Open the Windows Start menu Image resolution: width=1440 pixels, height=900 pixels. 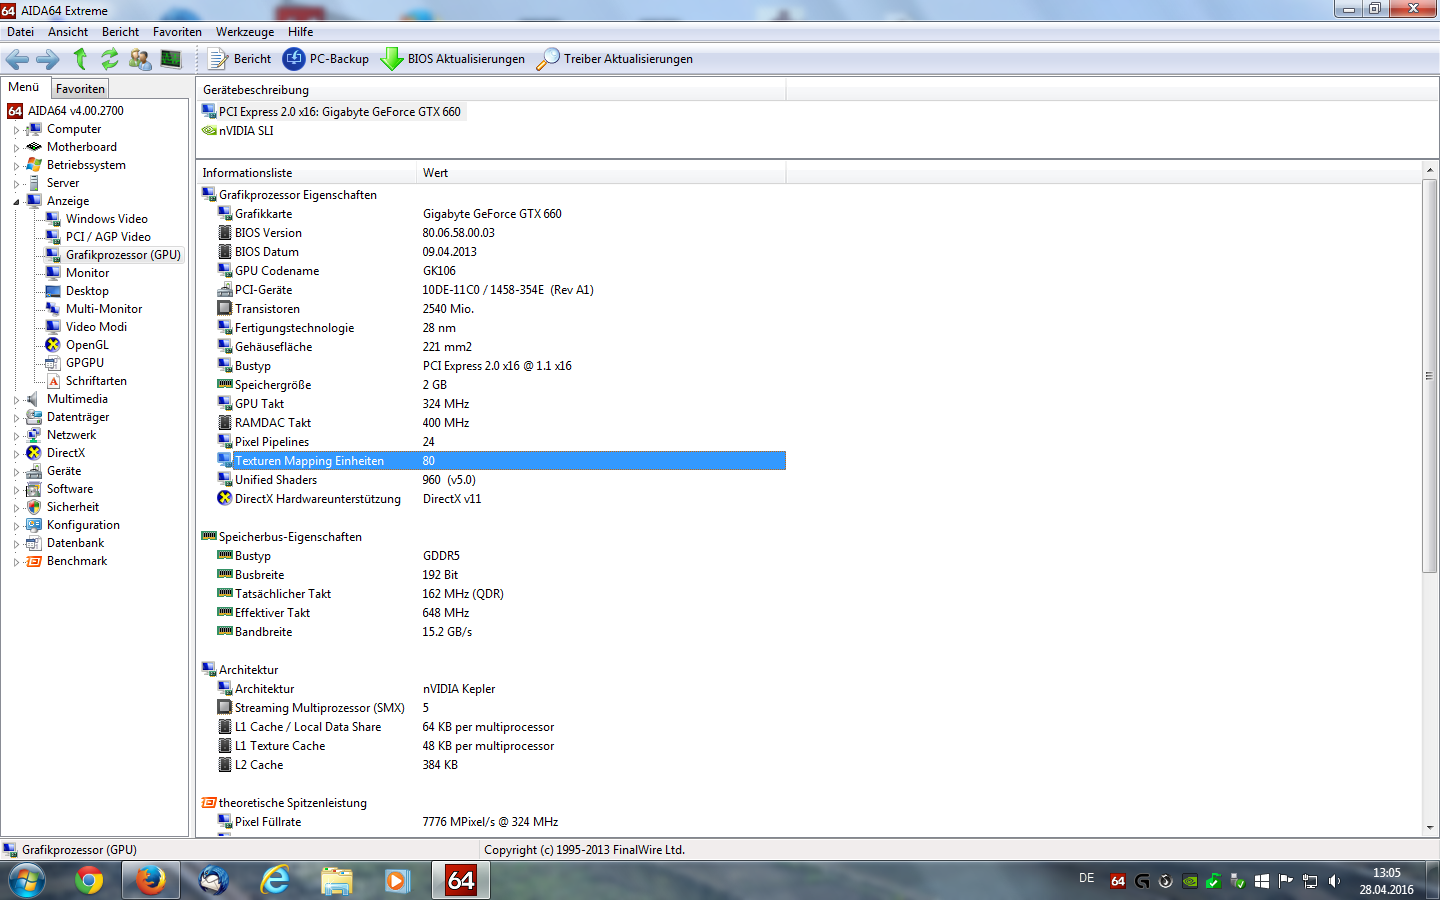(x=27, y=881)
